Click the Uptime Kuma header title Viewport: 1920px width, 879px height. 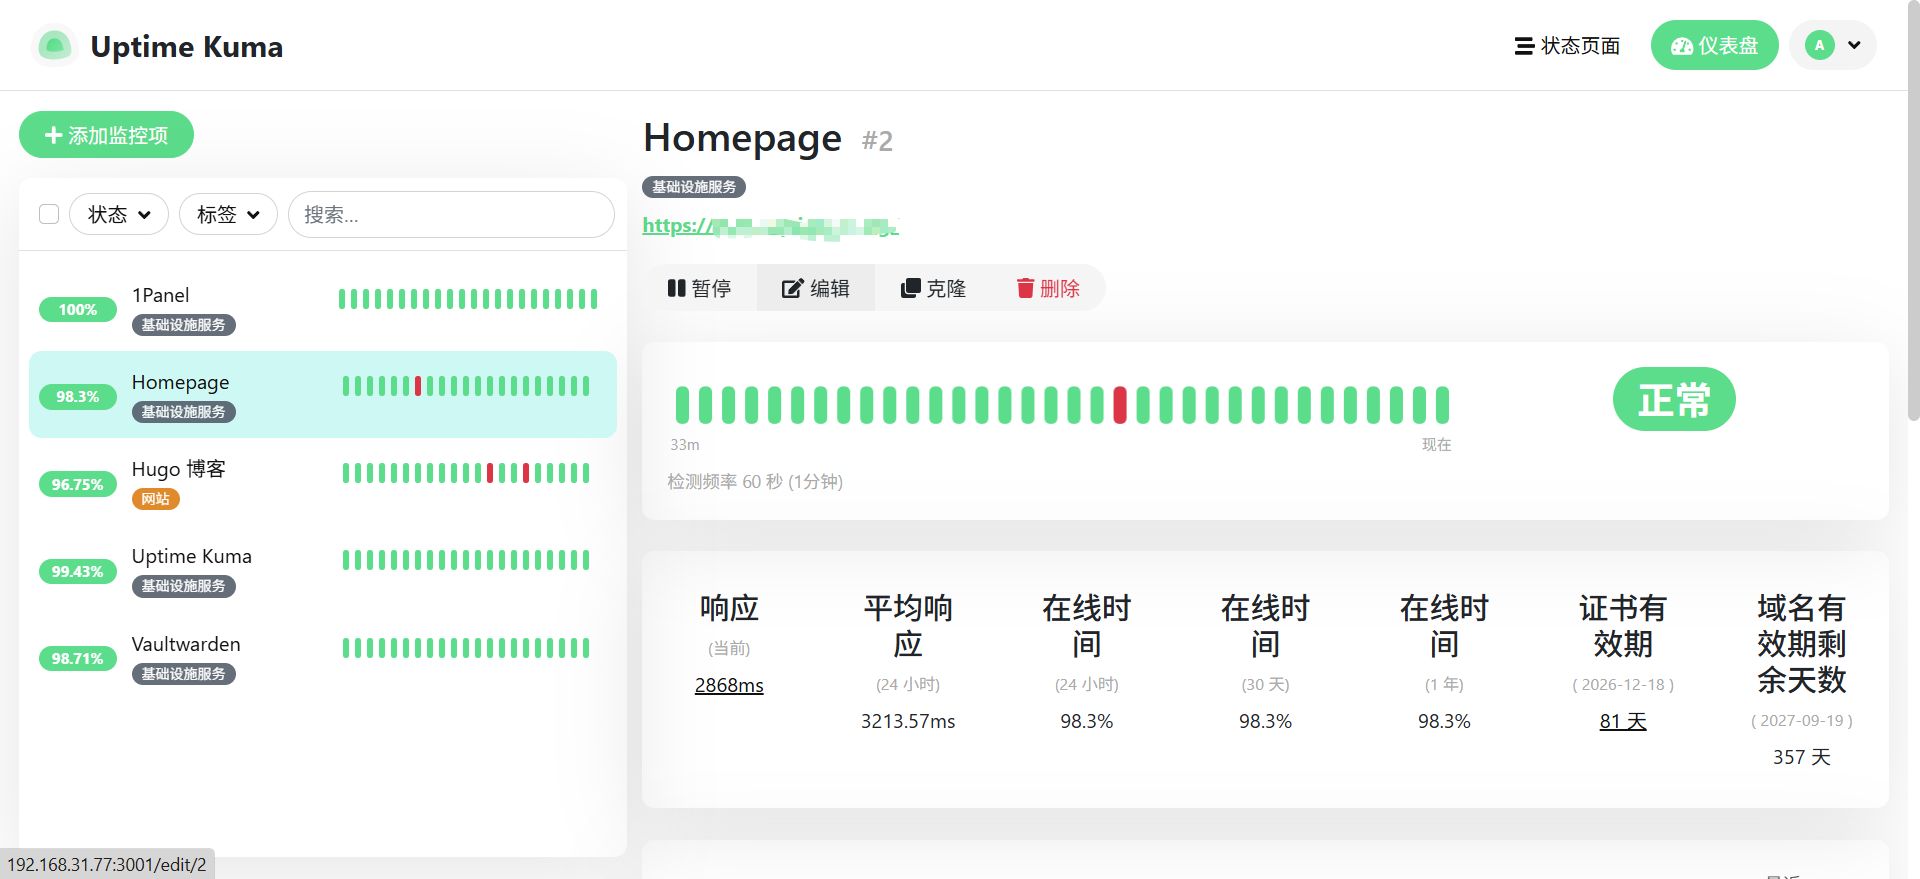click(187, 46)
